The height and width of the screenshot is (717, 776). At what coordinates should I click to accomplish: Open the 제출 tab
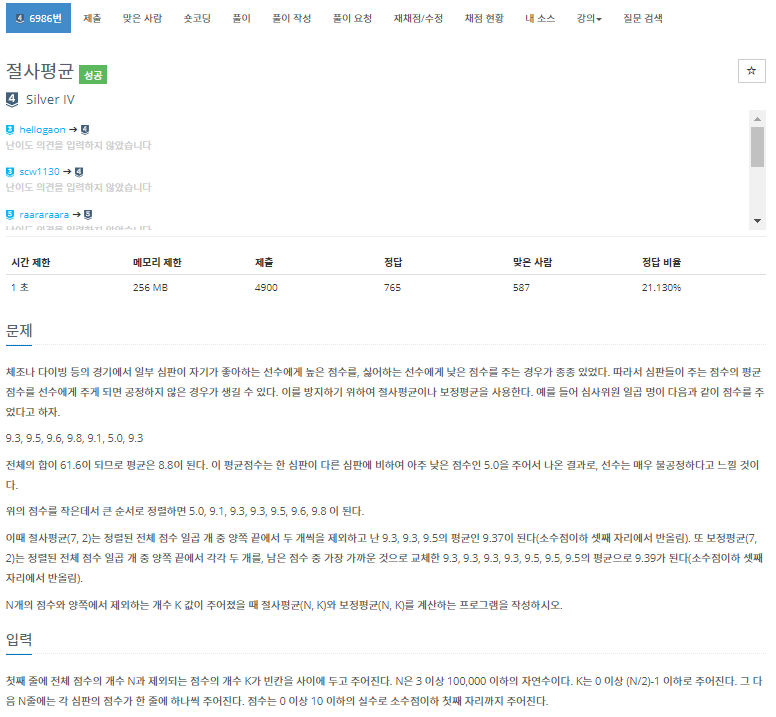coord(92,18)
